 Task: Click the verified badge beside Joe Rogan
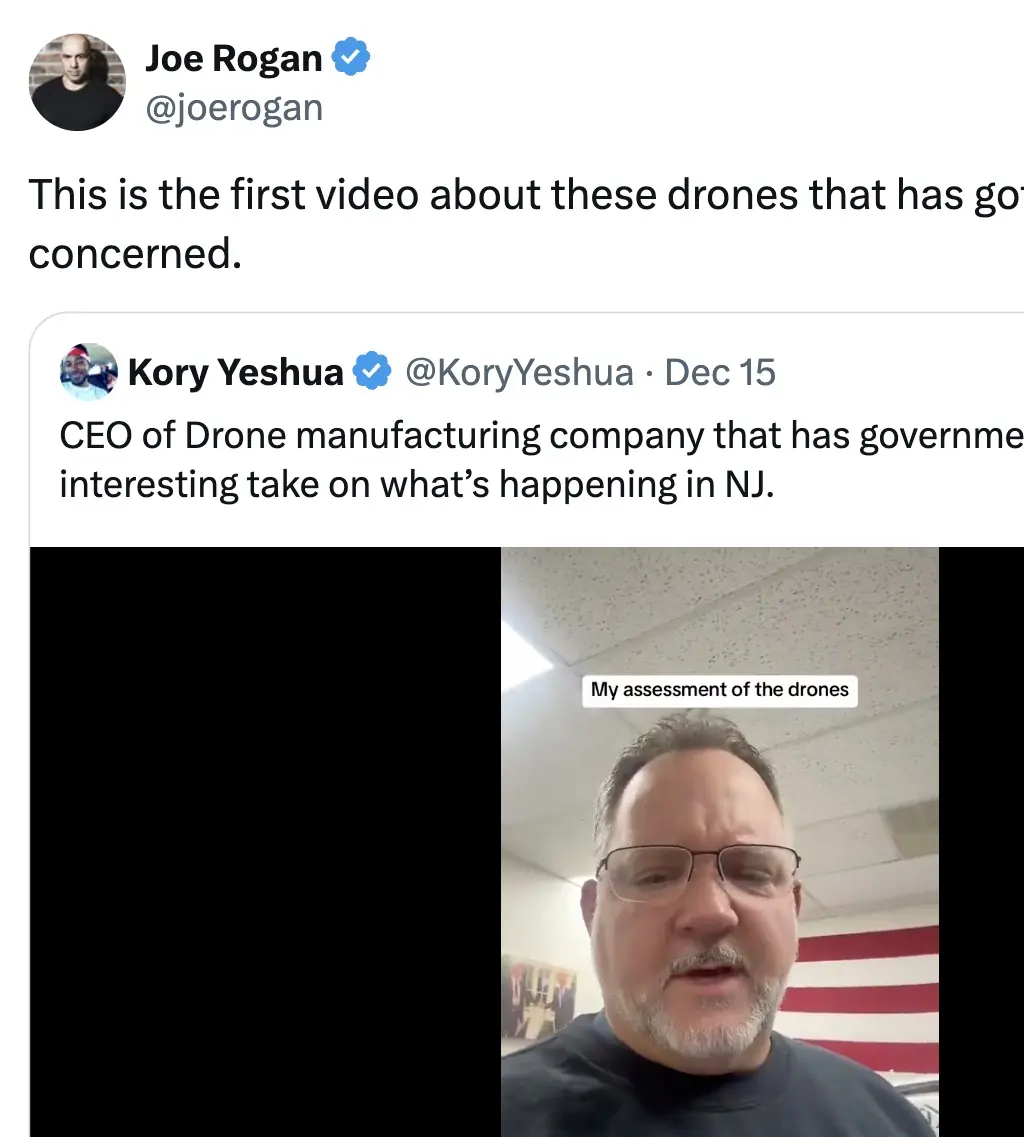350,58
